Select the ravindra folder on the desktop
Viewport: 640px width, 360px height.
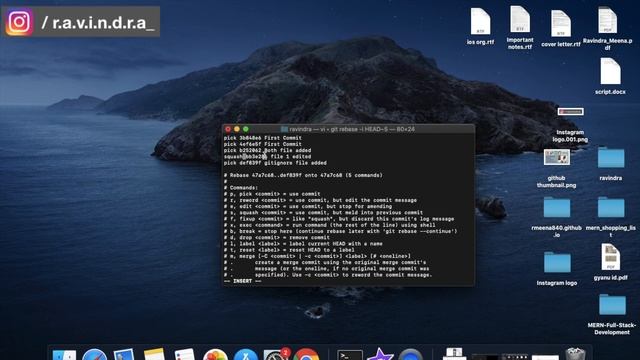[x=611, y=158]
